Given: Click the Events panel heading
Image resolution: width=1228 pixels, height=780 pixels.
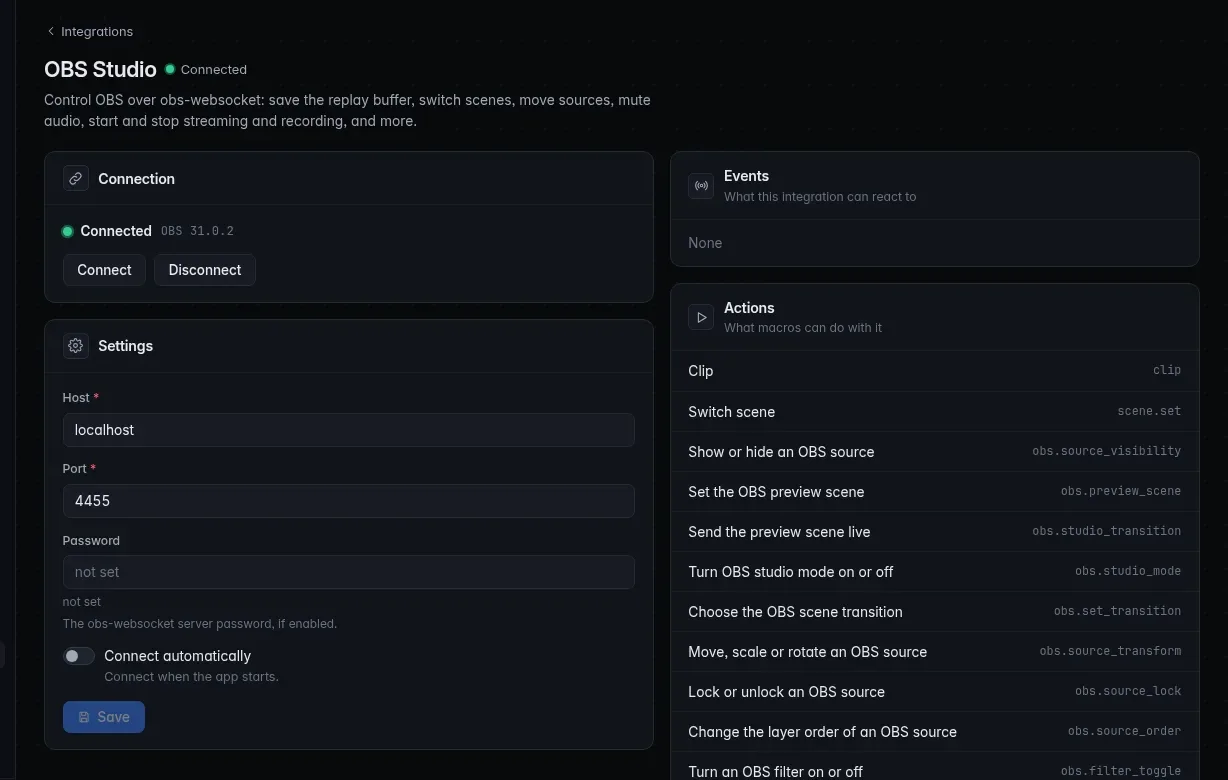Looking at the screenshot, I should tap(746, 176).
